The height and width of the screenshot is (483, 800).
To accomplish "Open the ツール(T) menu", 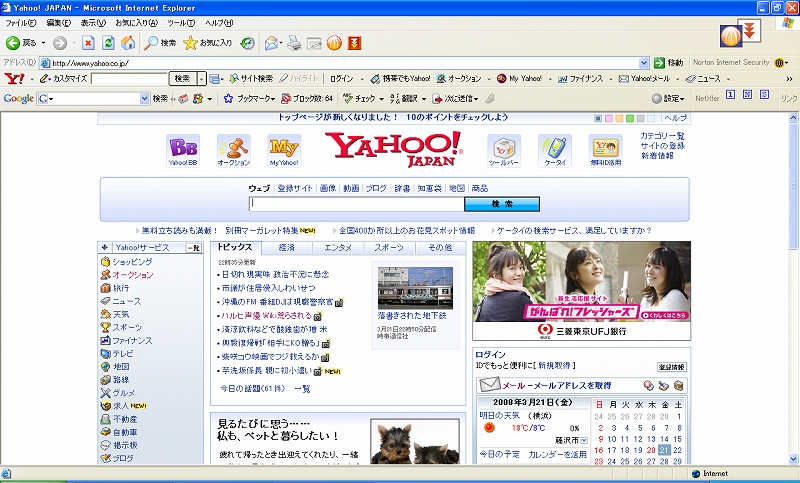I will [181, 23].
